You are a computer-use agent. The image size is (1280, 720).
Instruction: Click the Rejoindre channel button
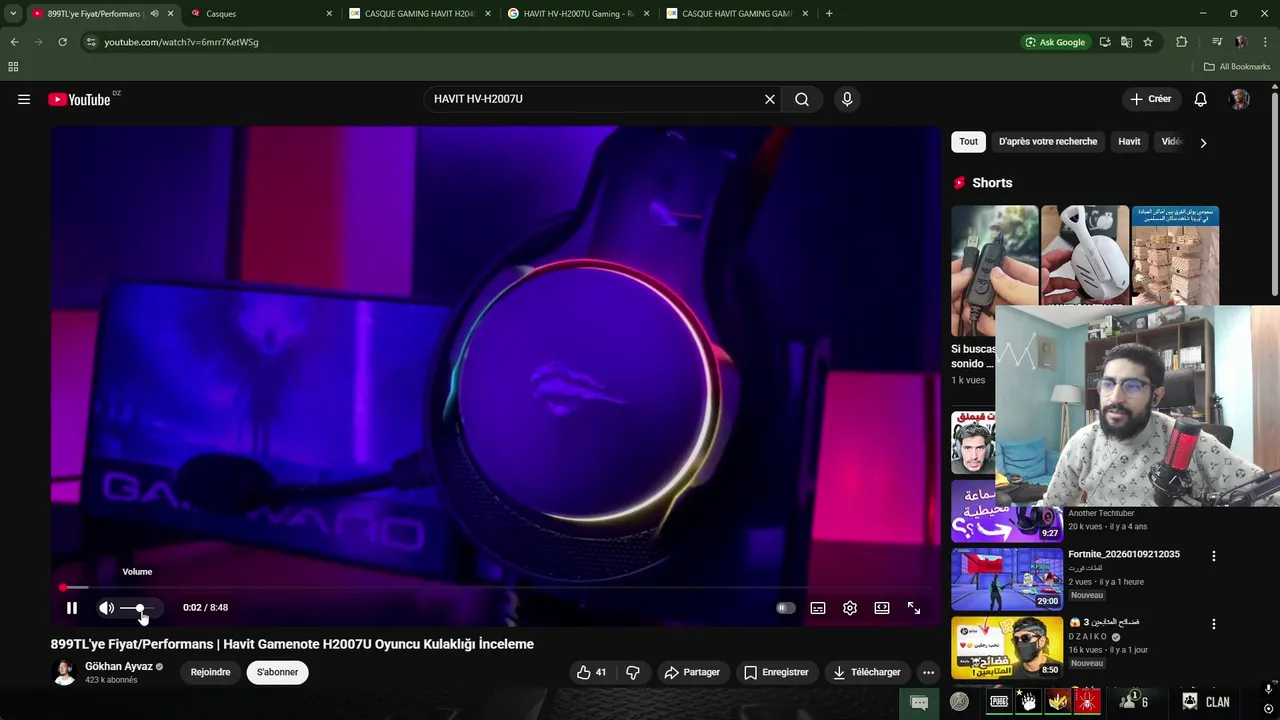[x=210, y=672]
